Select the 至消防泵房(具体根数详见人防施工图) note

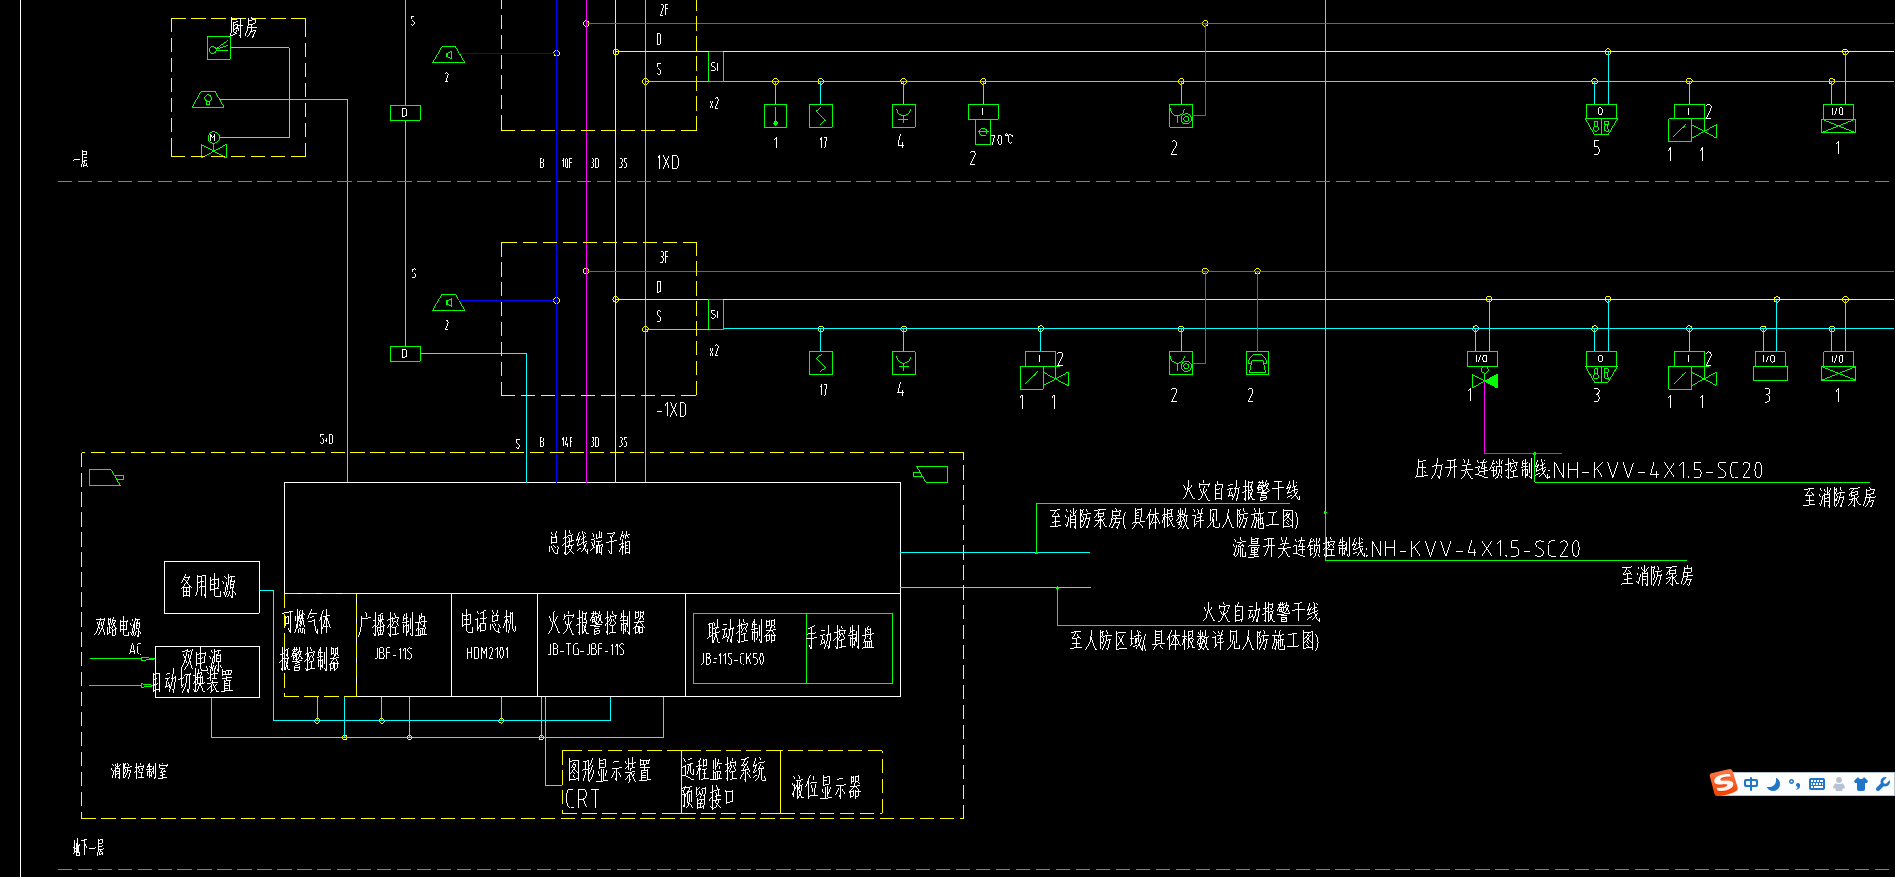pos(1174,519)
